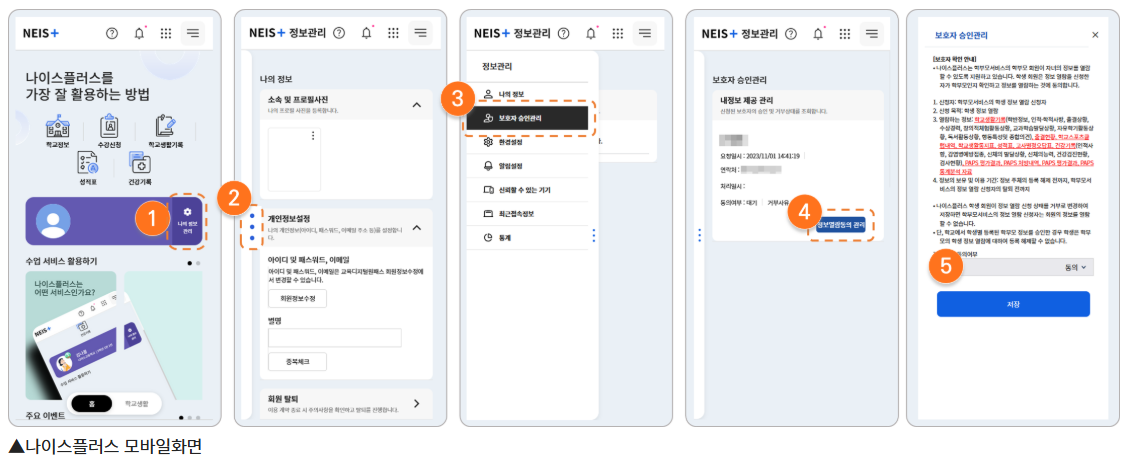Click inside the 별명 input field
The image size is (1131, 462).
335,337
